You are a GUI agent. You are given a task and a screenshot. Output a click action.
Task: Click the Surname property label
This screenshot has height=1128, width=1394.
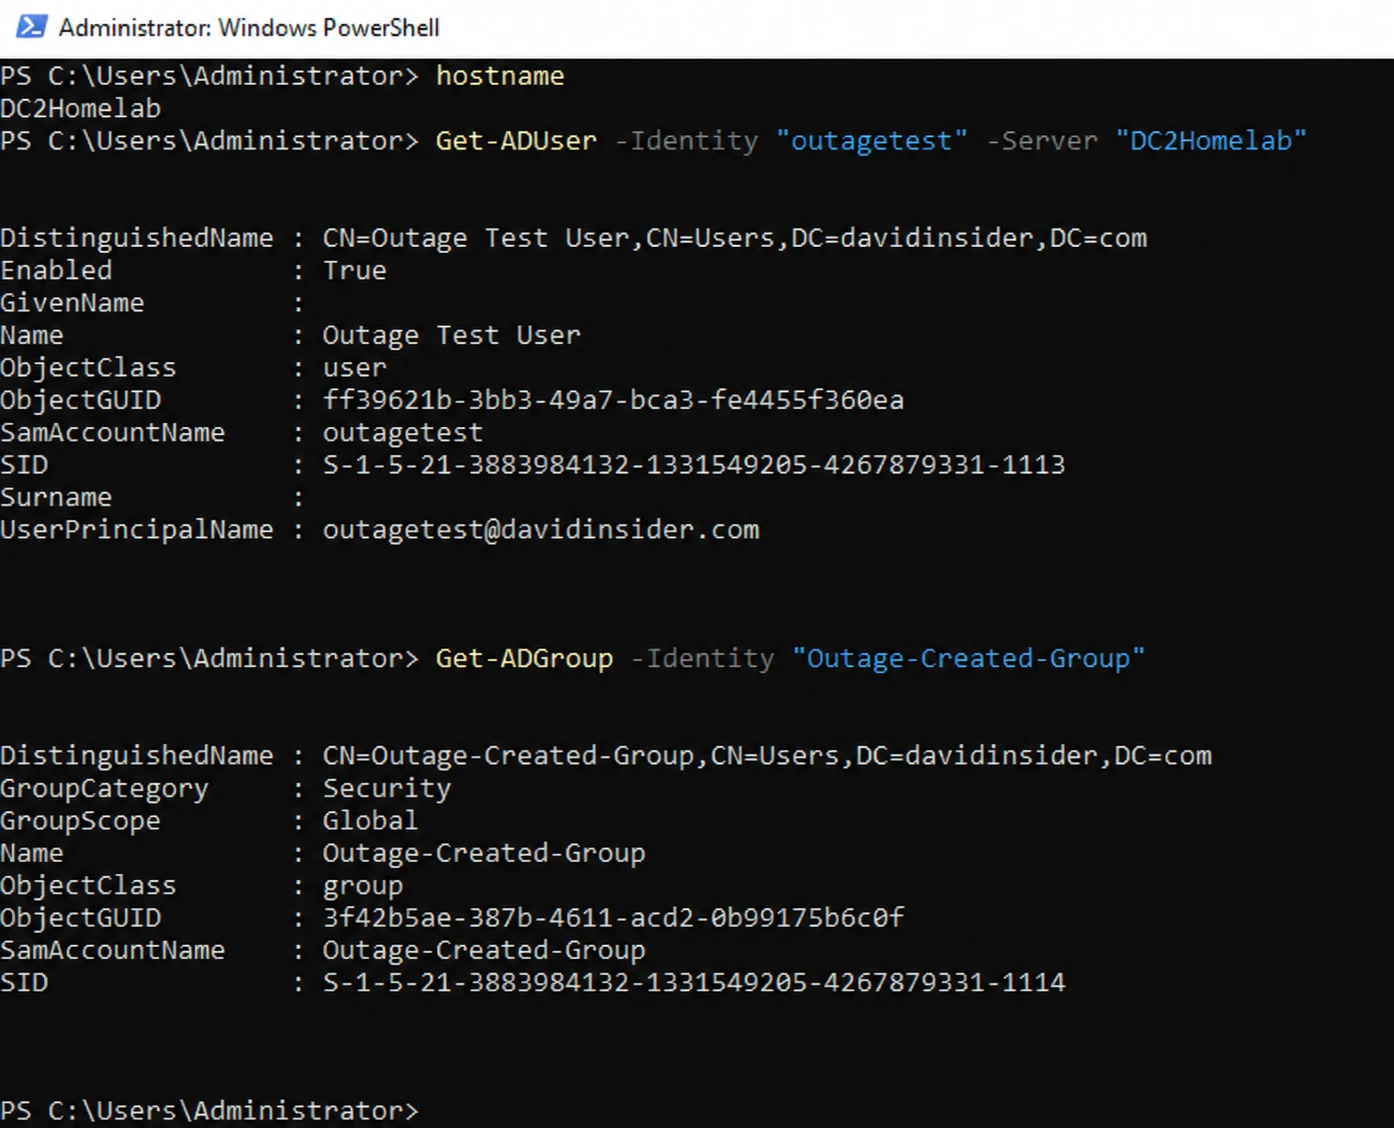[x=56, y=497]
